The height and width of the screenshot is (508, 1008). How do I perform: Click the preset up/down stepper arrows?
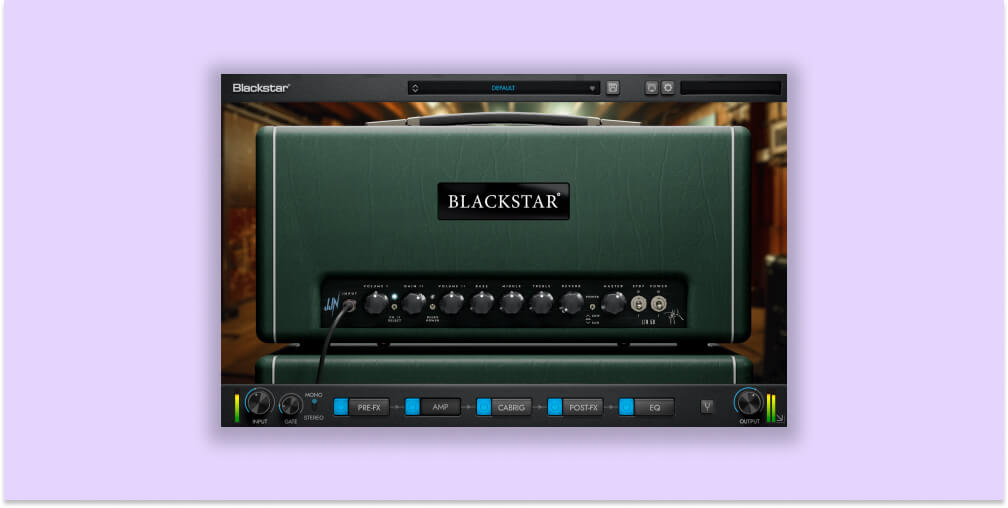(415, 88)
